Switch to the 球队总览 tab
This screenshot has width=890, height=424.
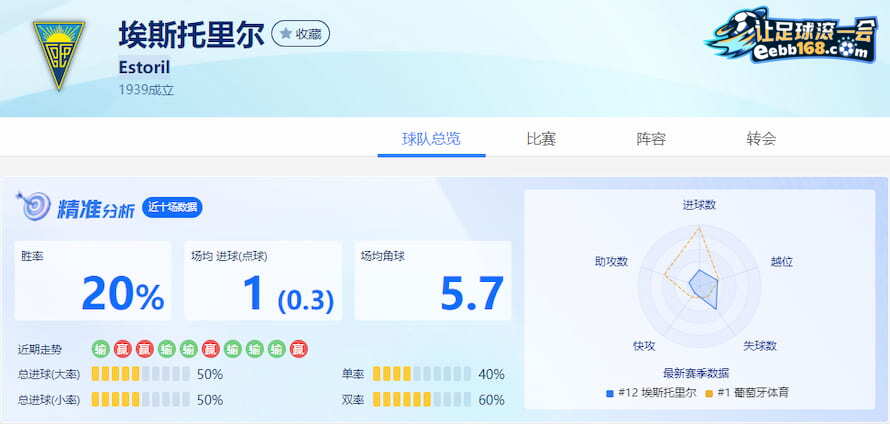pyautogui.click(x=431, y=139)
